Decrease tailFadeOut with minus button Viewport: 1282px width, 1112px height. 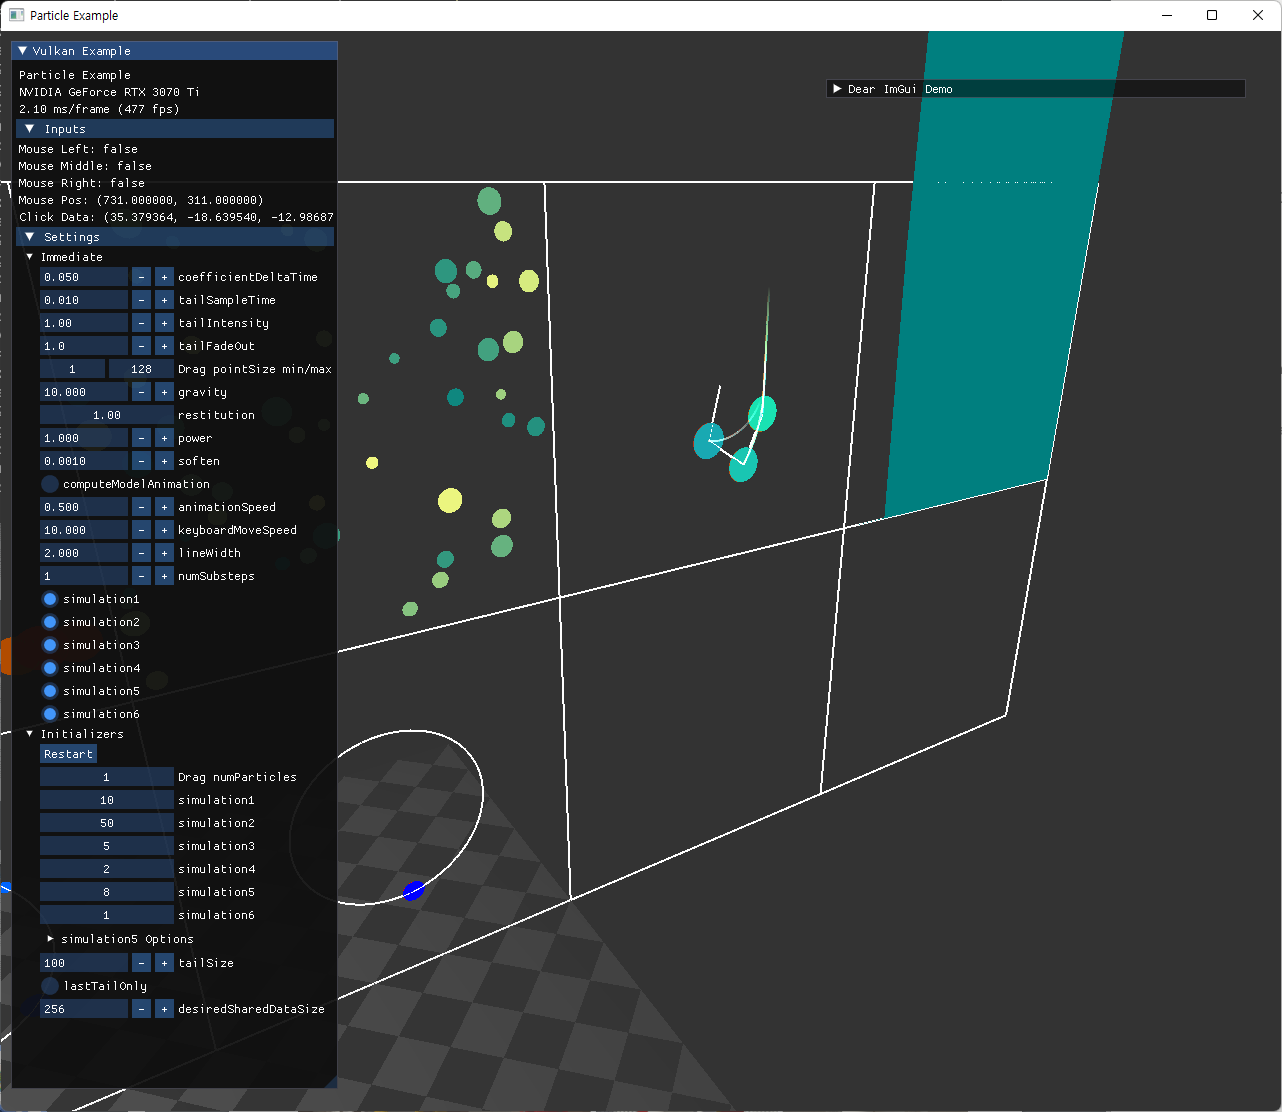click(x=141, y=346)
